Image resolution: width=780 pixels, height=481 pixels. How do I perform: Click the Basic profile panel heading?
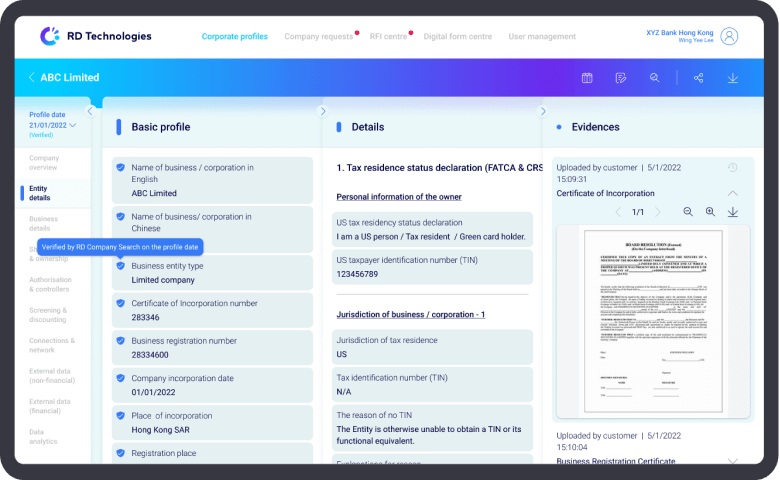(x=161, y=127)
